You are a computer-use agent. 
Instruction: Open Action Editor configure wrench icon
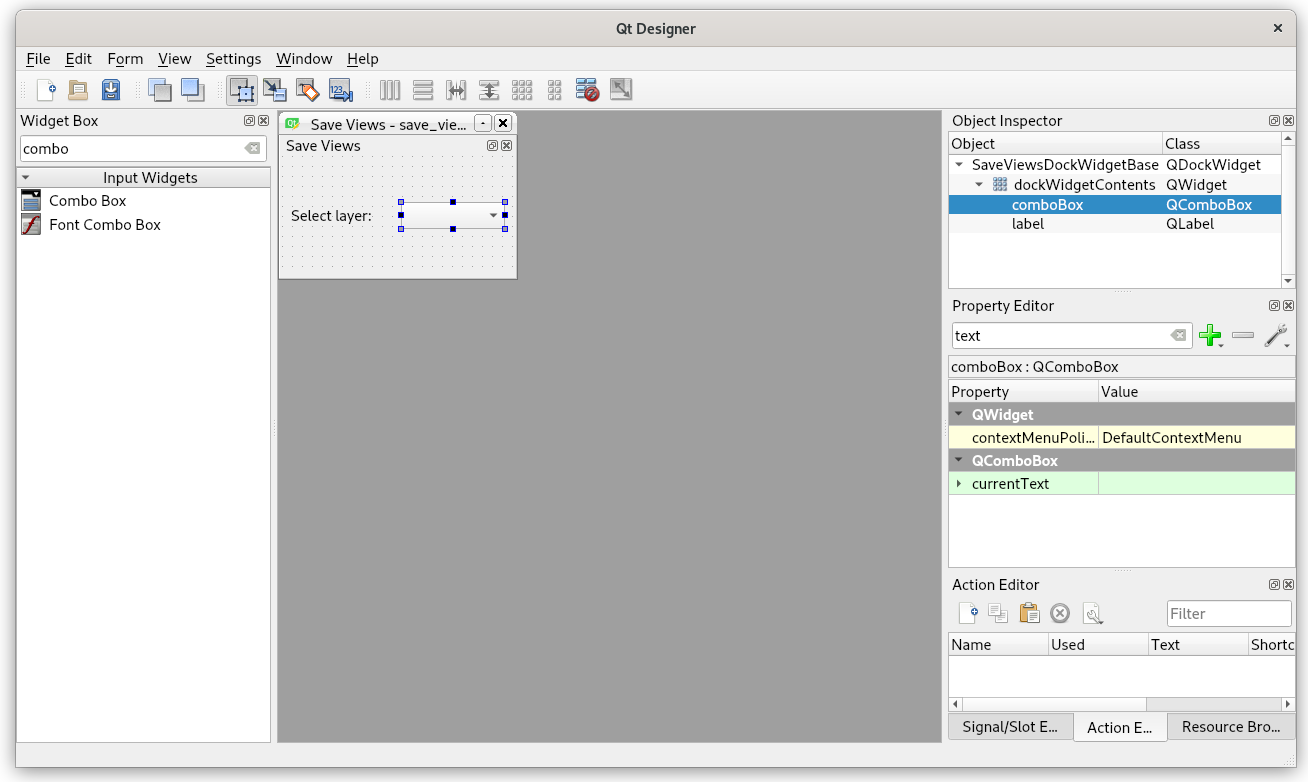pyautogui.click(x=1092, y=613)
